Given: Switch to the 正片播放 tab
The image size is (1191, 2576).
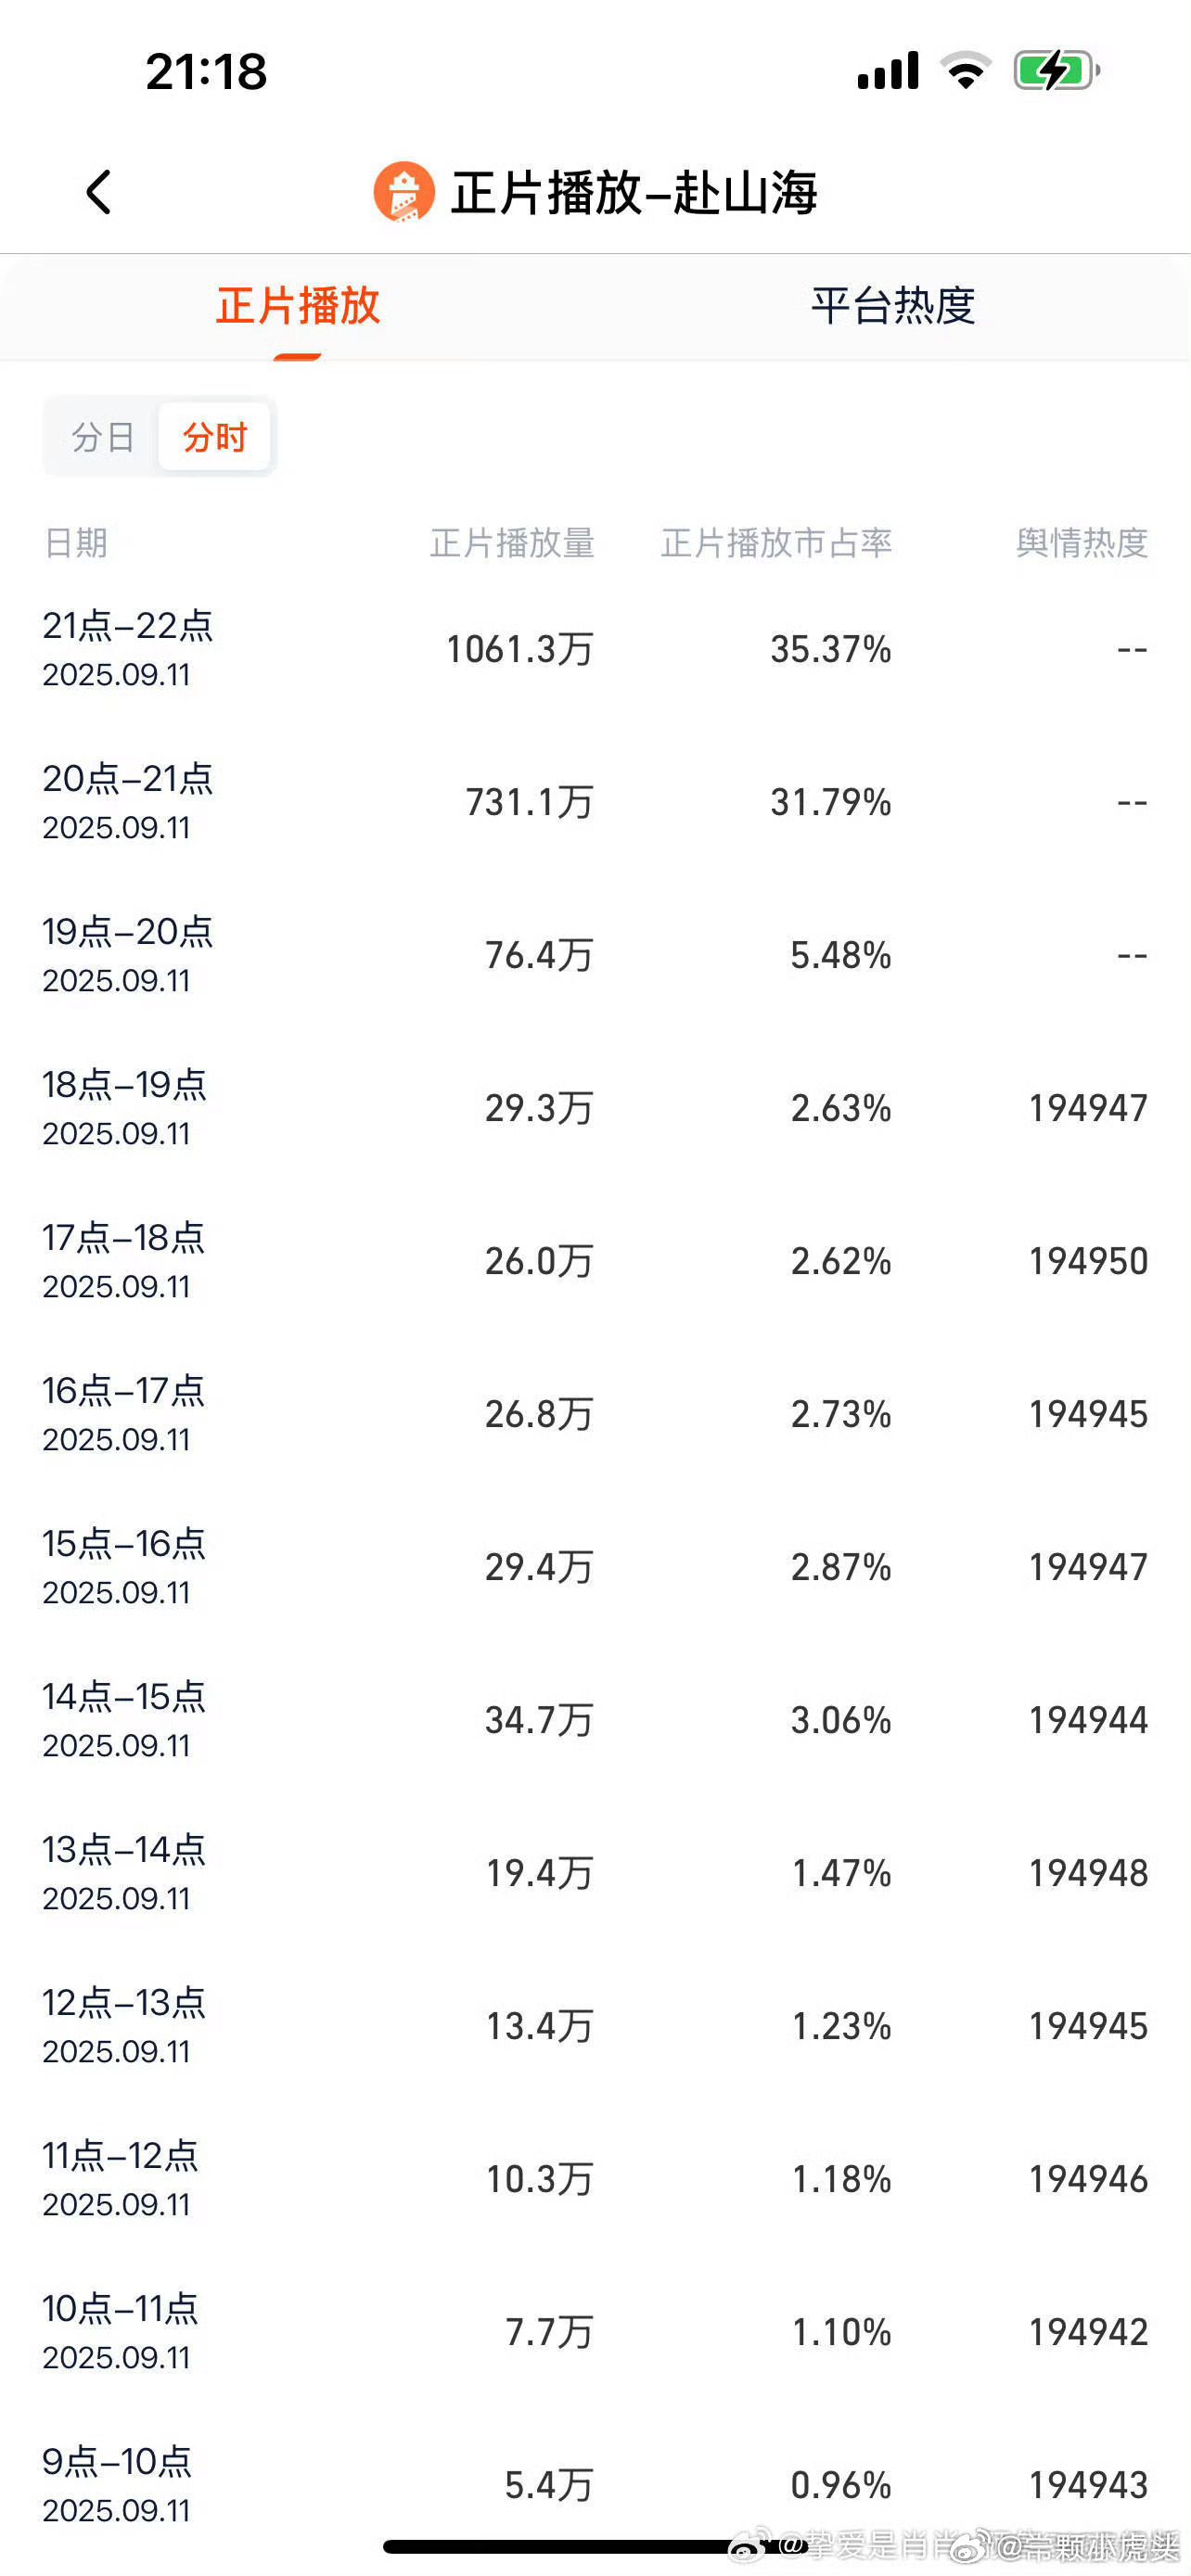Looking at the screenshot, I should [298, 306].
